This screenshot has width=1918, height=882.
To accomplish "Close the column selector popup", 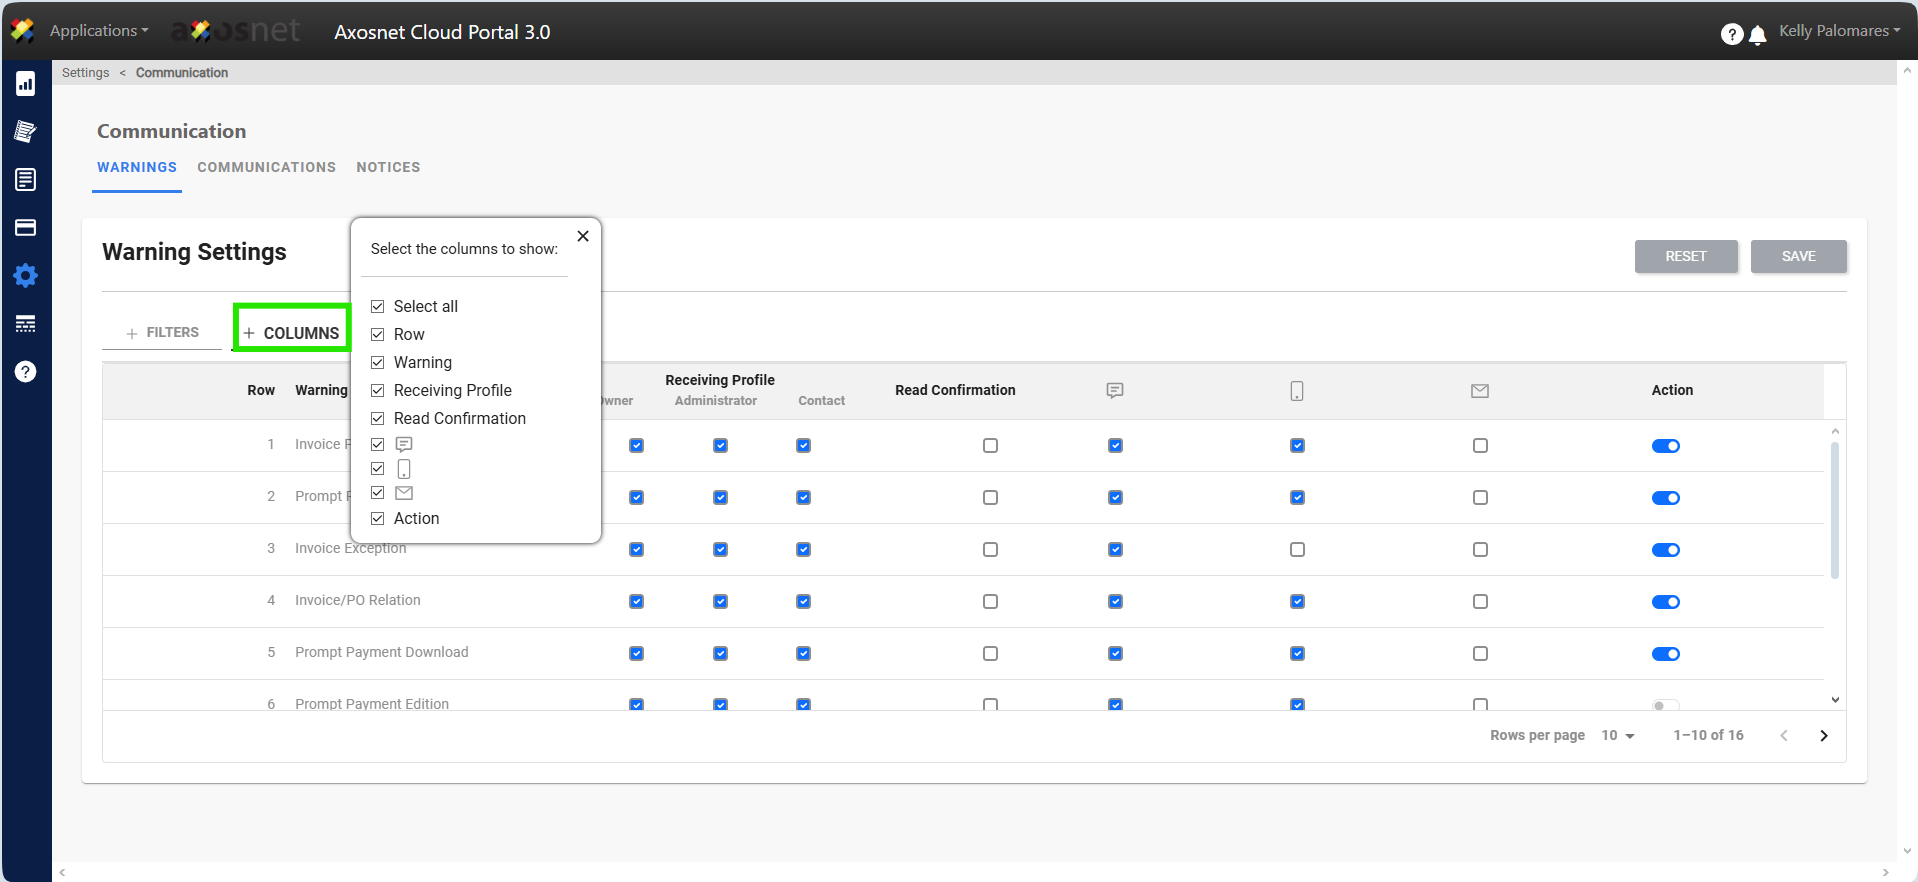I will [583, 236].
